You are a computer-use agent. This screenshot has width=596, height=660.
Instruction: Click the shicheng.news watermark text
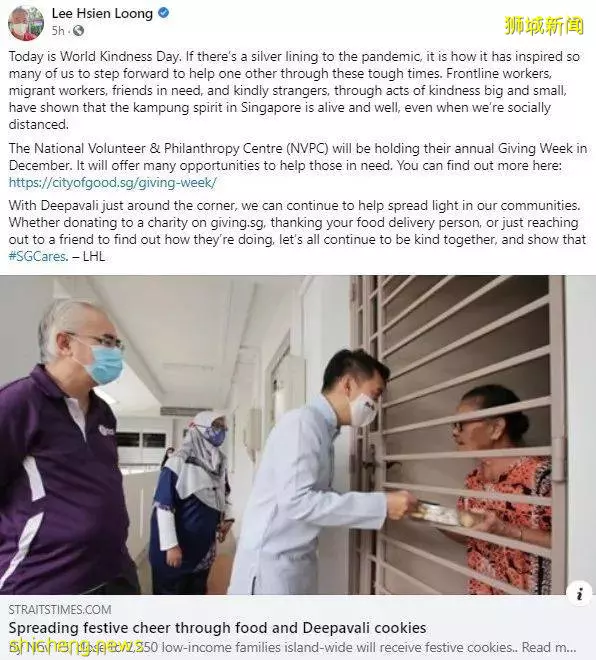coord(75,646)
